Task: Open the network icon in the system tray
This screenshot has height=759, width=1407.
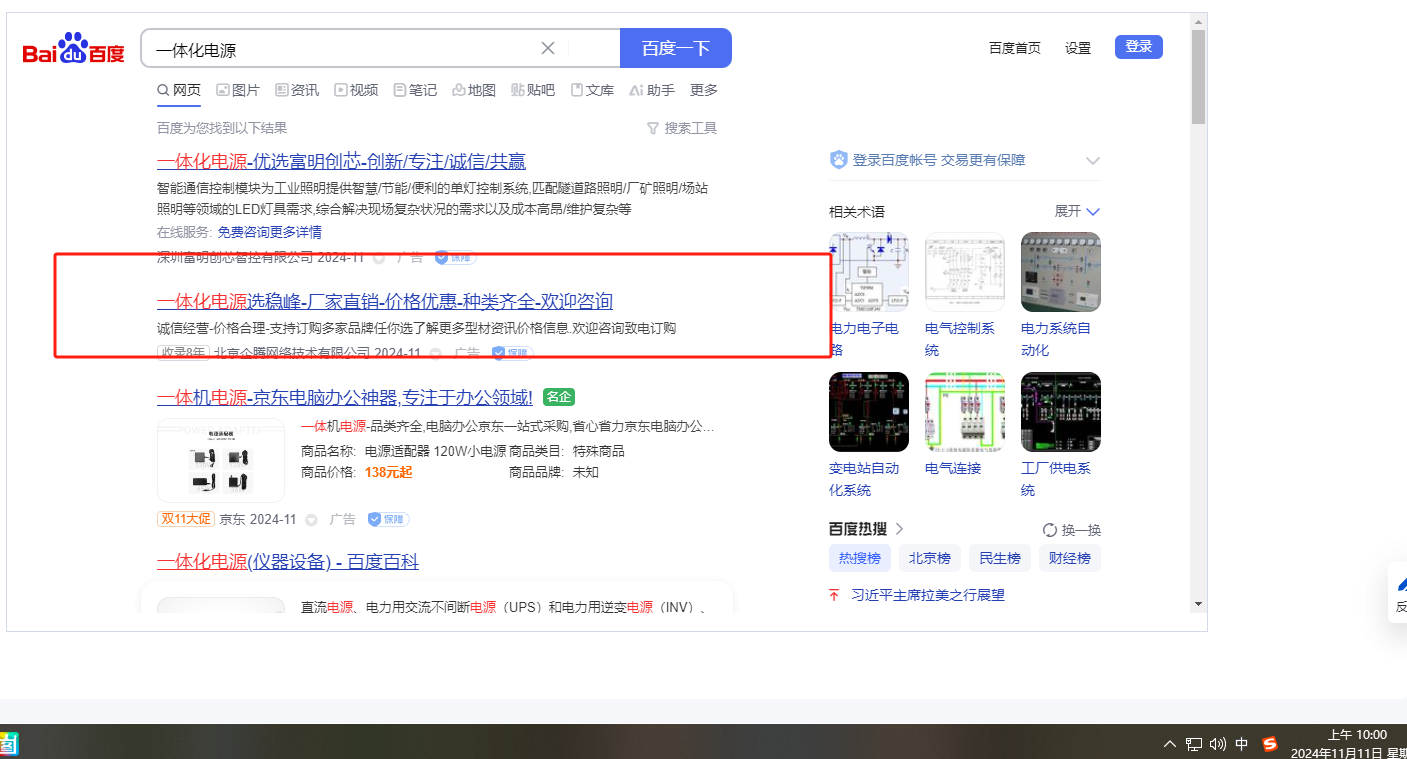Action: click(x=1194, y=744)
